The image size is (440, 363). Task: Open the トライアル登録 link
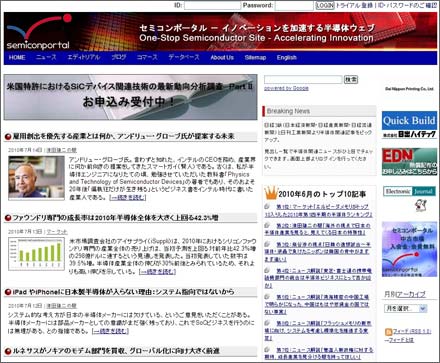(x=354, y=5)
